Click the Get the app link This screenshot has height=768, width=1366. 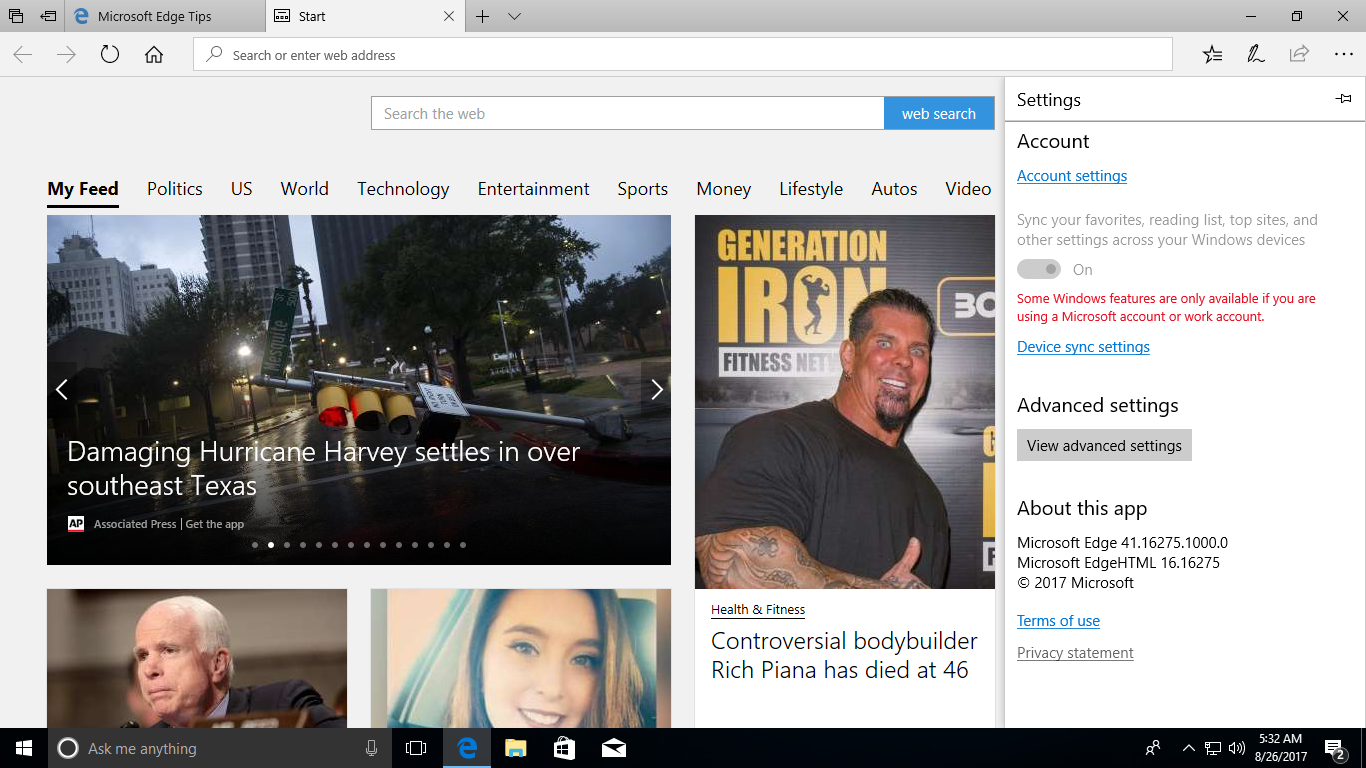point(215,524)
